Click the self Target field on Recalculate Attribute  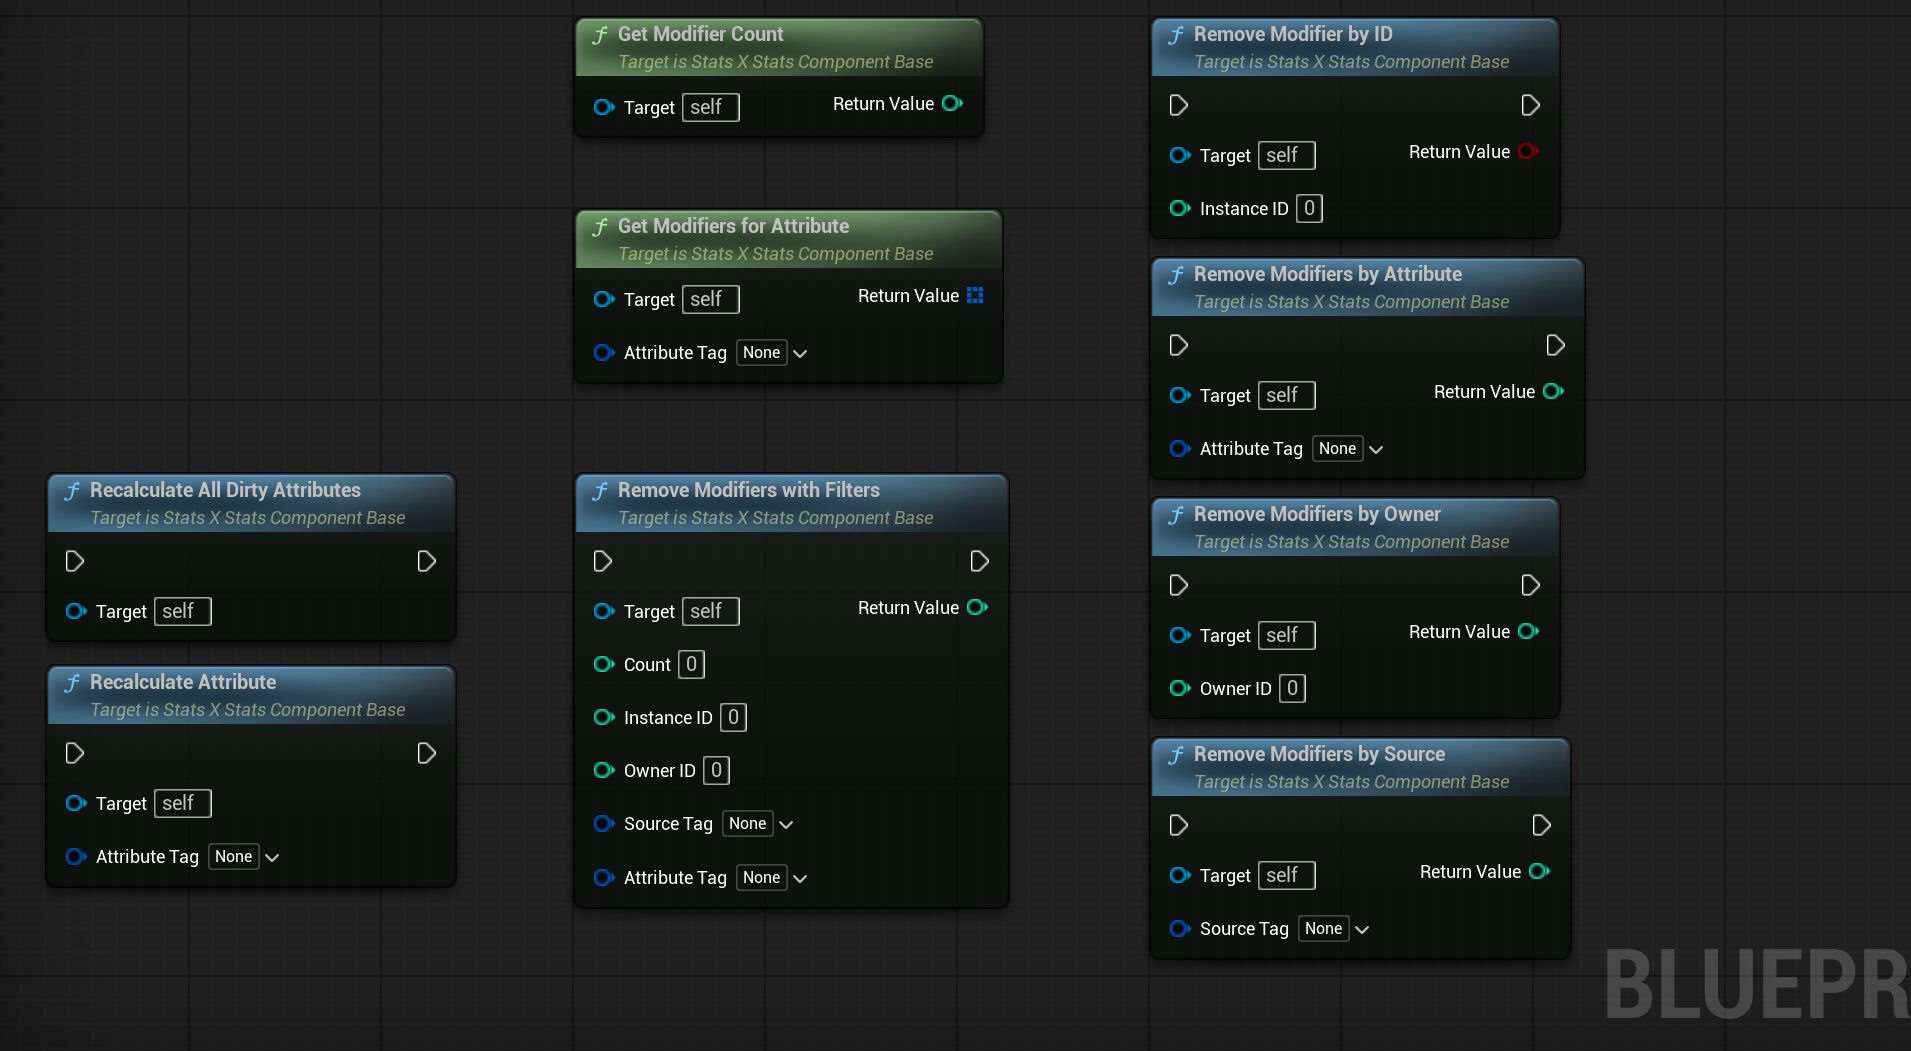181,803
